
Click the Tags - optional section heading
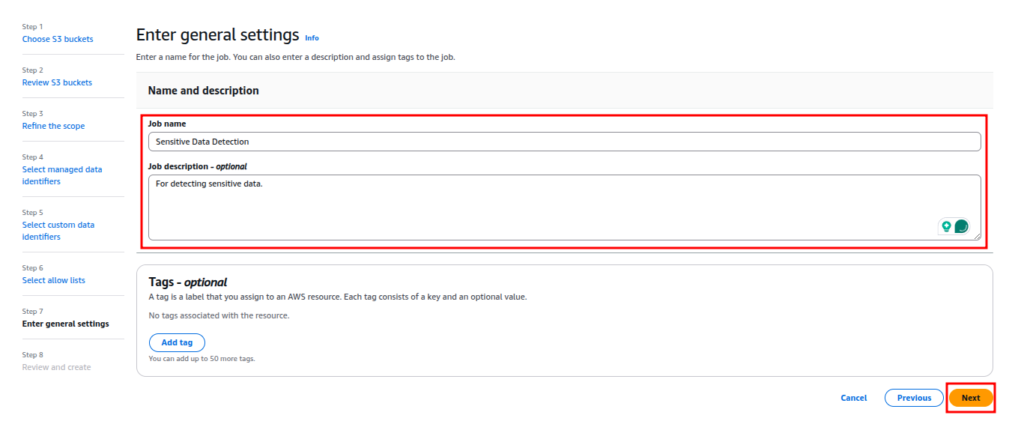187,282
